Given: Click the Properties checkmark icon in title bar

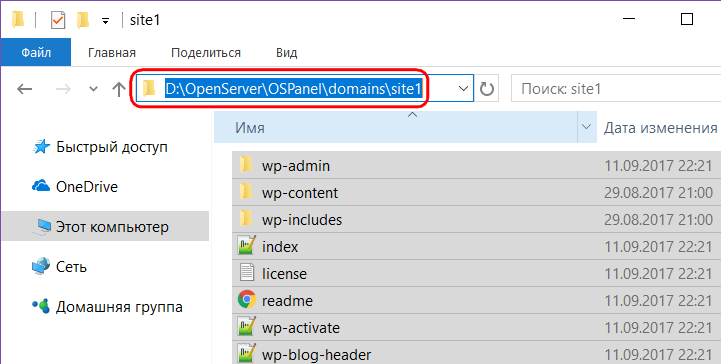Looking at the screenshot, I should (58, 20).
